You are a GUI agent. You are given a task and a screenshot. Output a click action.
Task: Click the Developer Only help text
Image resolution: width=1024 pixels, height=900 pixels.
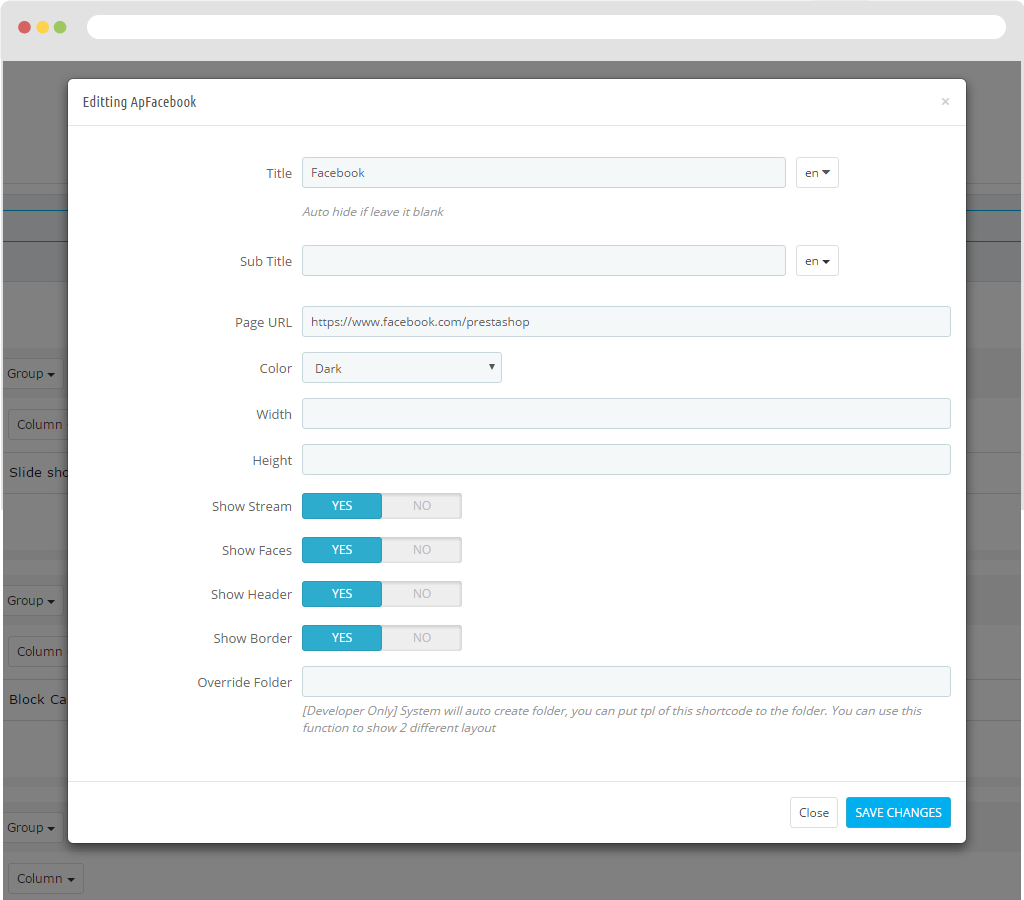(612, 719)
